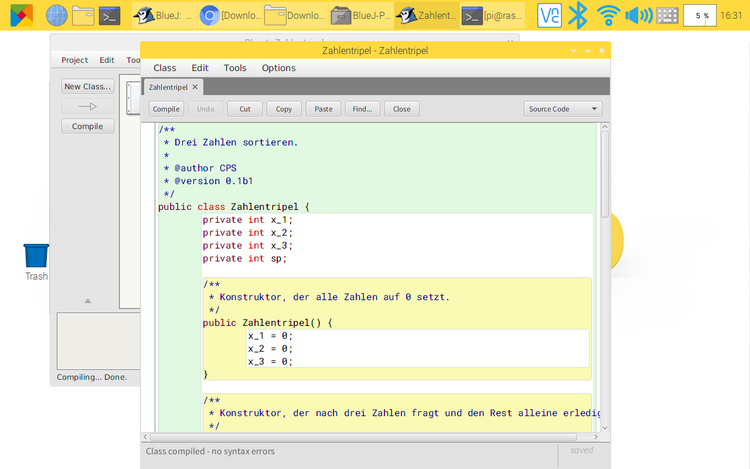
Task: Open the file manager folder icon
Action: (84, 15)
